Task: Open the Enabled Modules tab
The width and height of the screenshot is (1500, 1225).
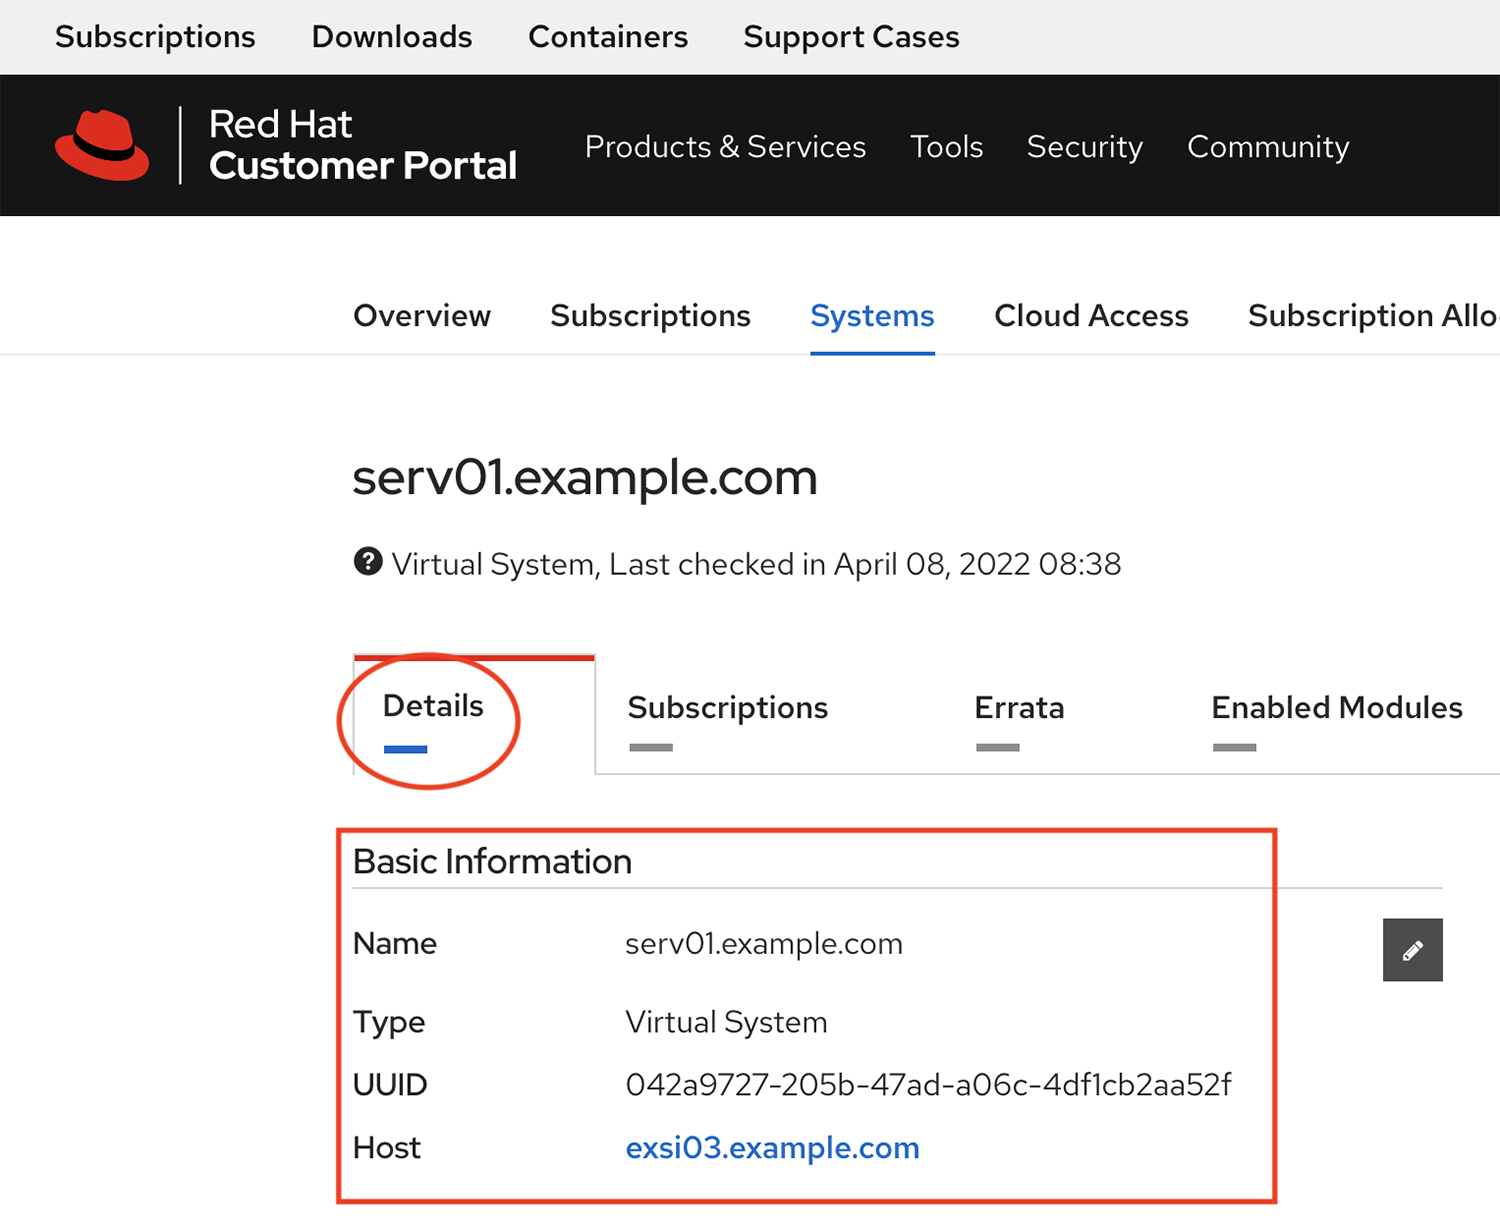Action: pyautogui.click(x=1336, y=708)
